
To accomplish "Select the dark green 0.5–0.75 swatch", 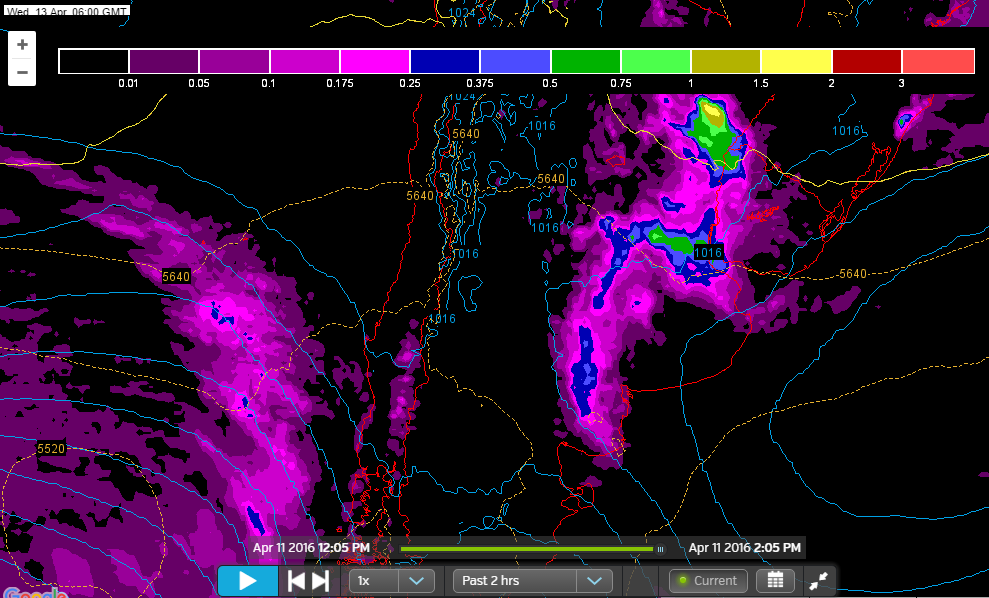I will tap(586, 61).
